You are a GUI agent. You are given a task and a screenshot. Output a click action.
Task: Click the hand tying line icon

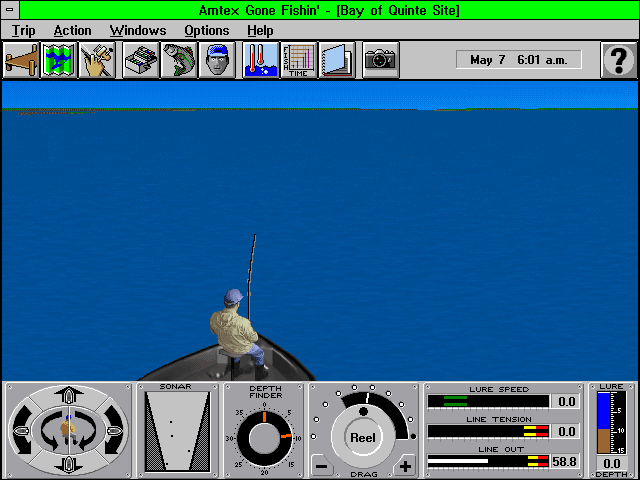(97, 60)
